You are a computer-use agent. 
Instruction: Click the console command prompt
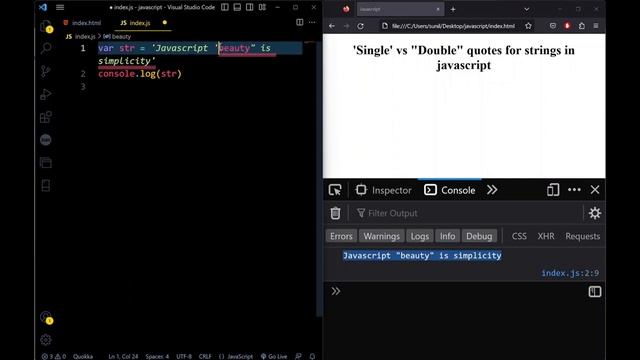[459, 291]
